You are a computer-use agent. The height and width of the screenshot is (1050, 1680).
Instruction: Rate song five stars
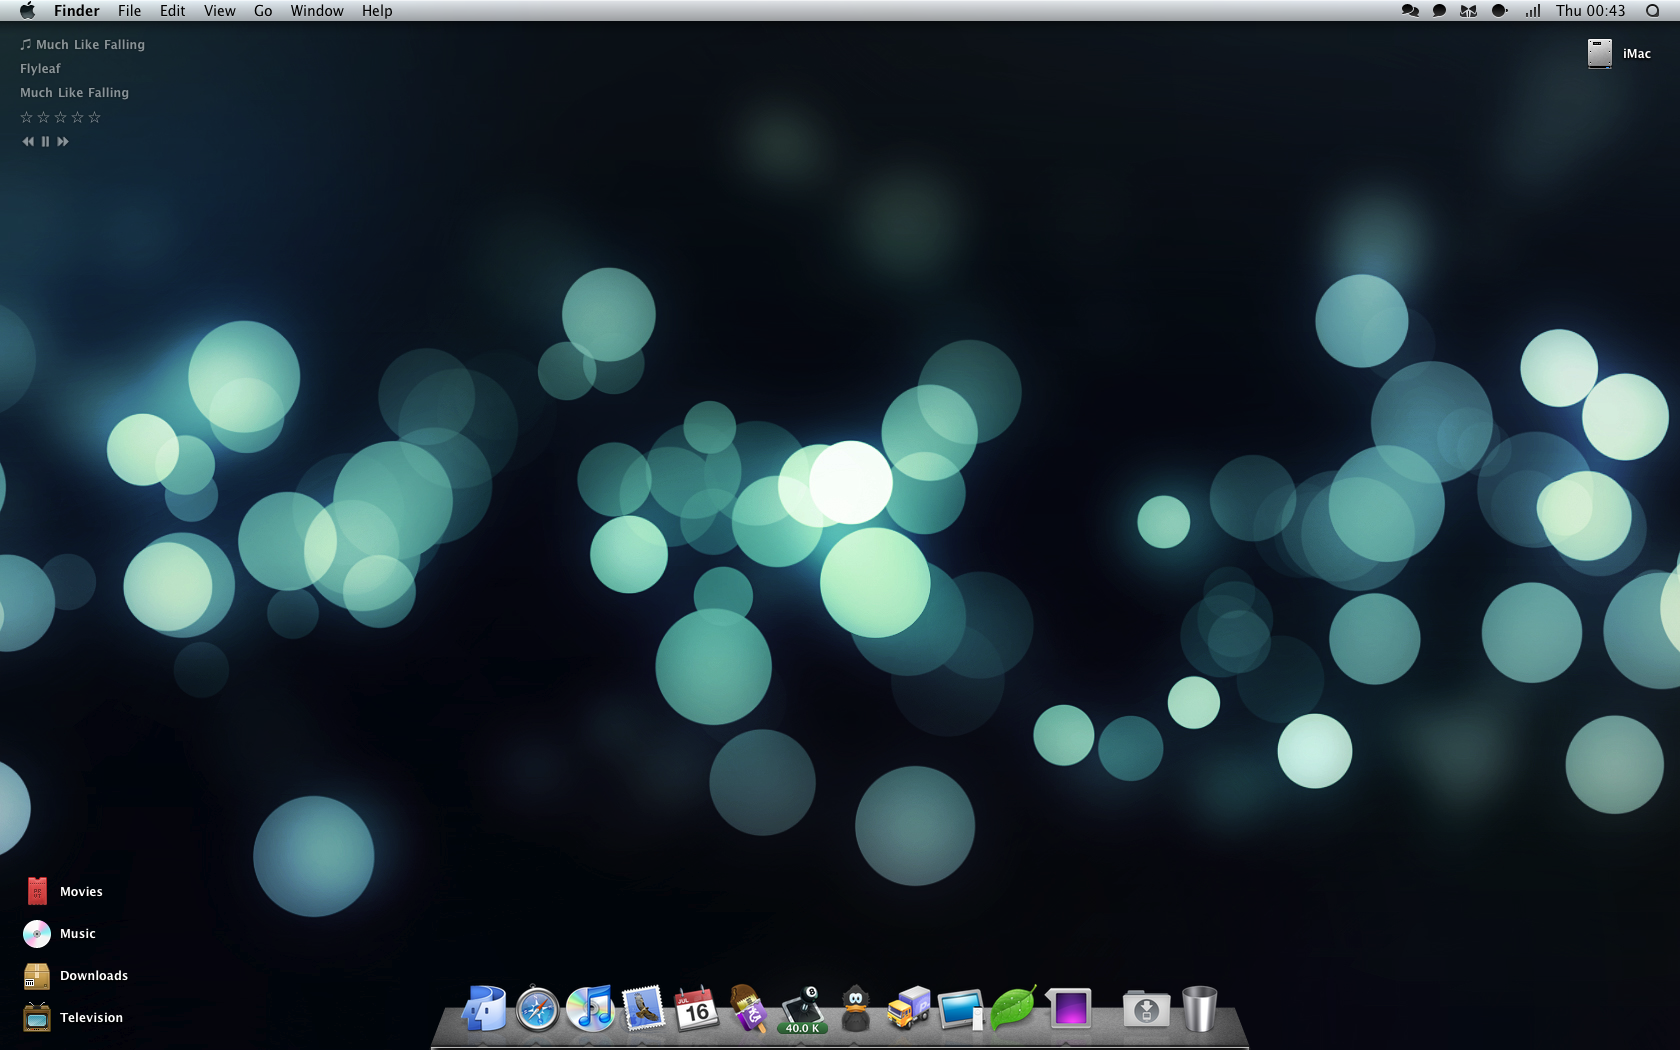point(95,118)
